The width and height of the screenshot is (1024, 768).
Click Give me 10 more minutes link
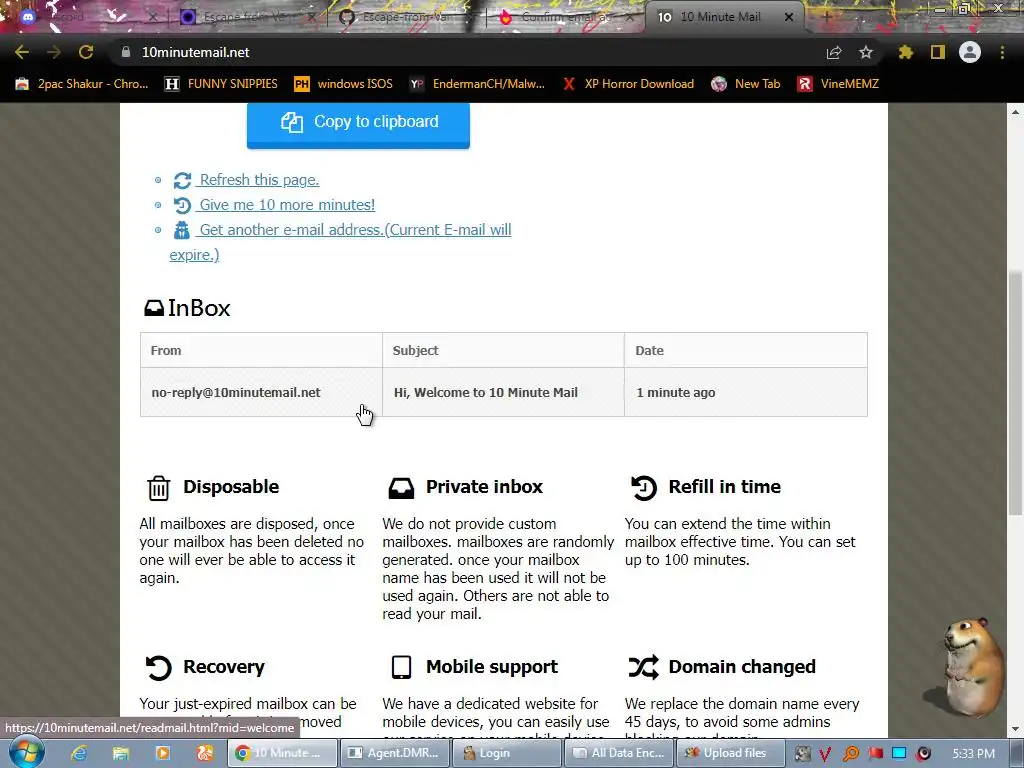287,204
